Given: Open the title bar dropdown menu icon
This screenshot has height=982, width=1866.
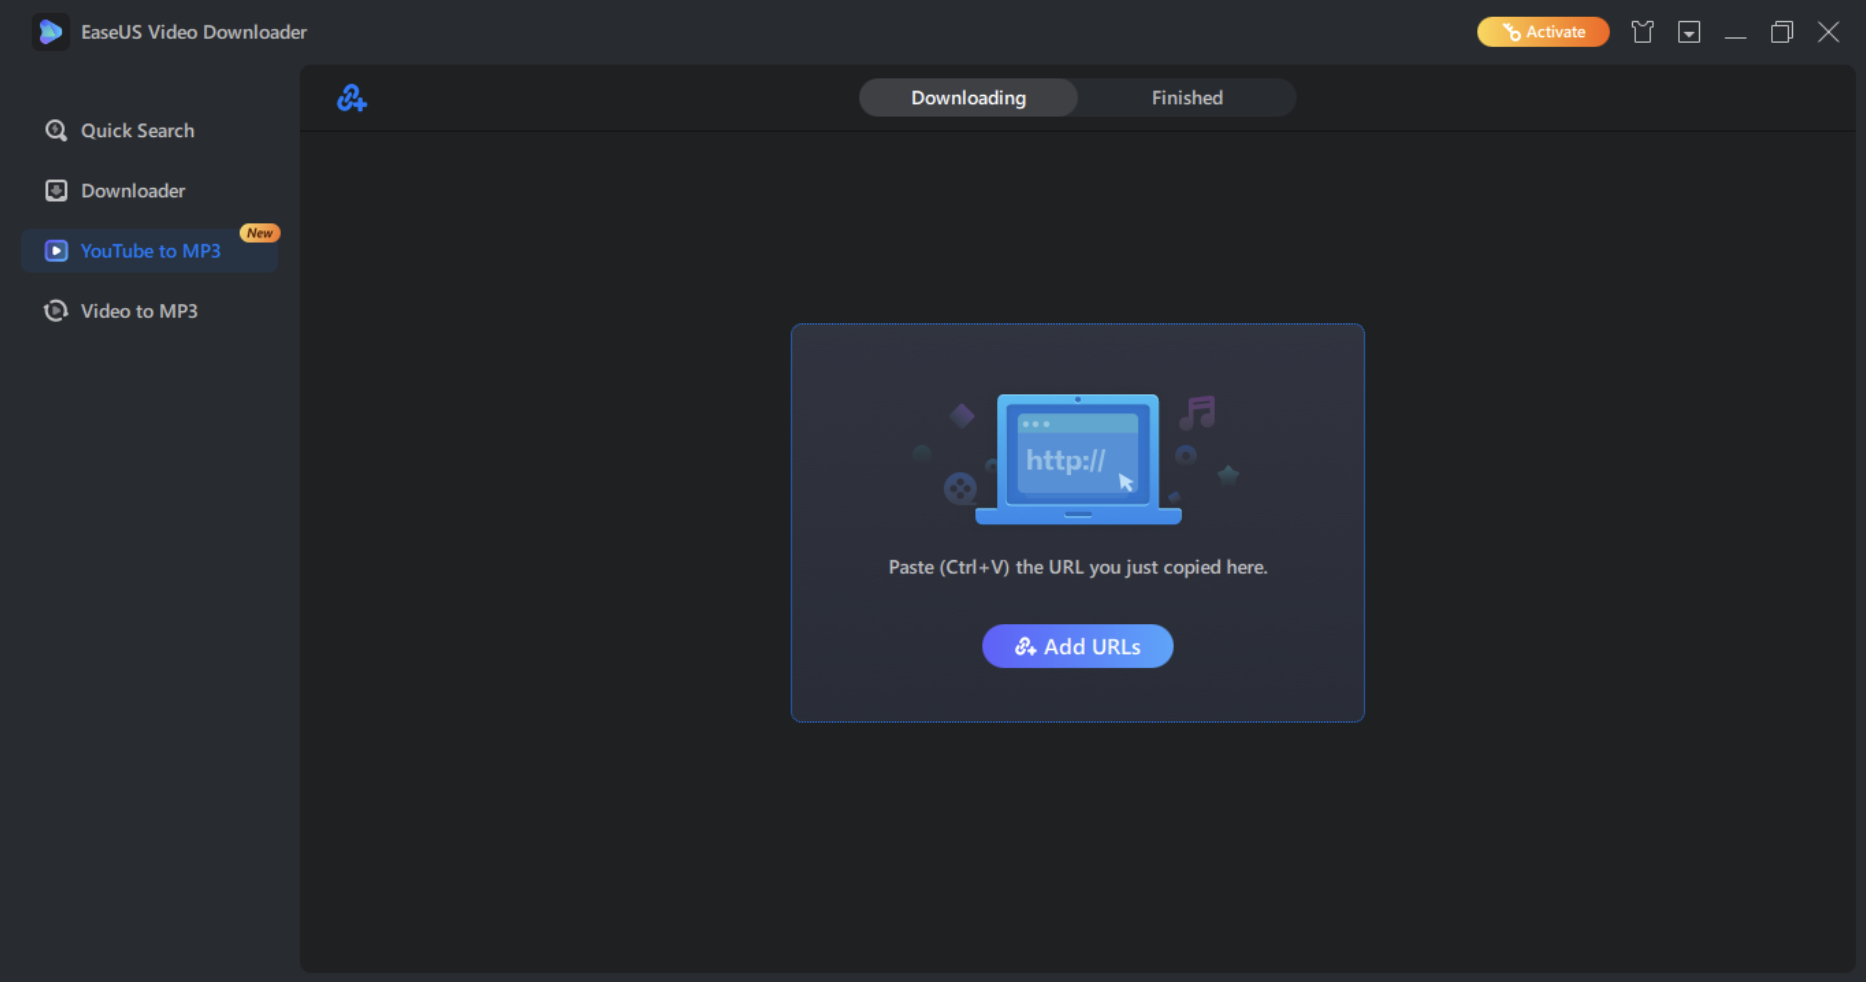Looking at the screenshot, I should click(x=1689, y=32).
